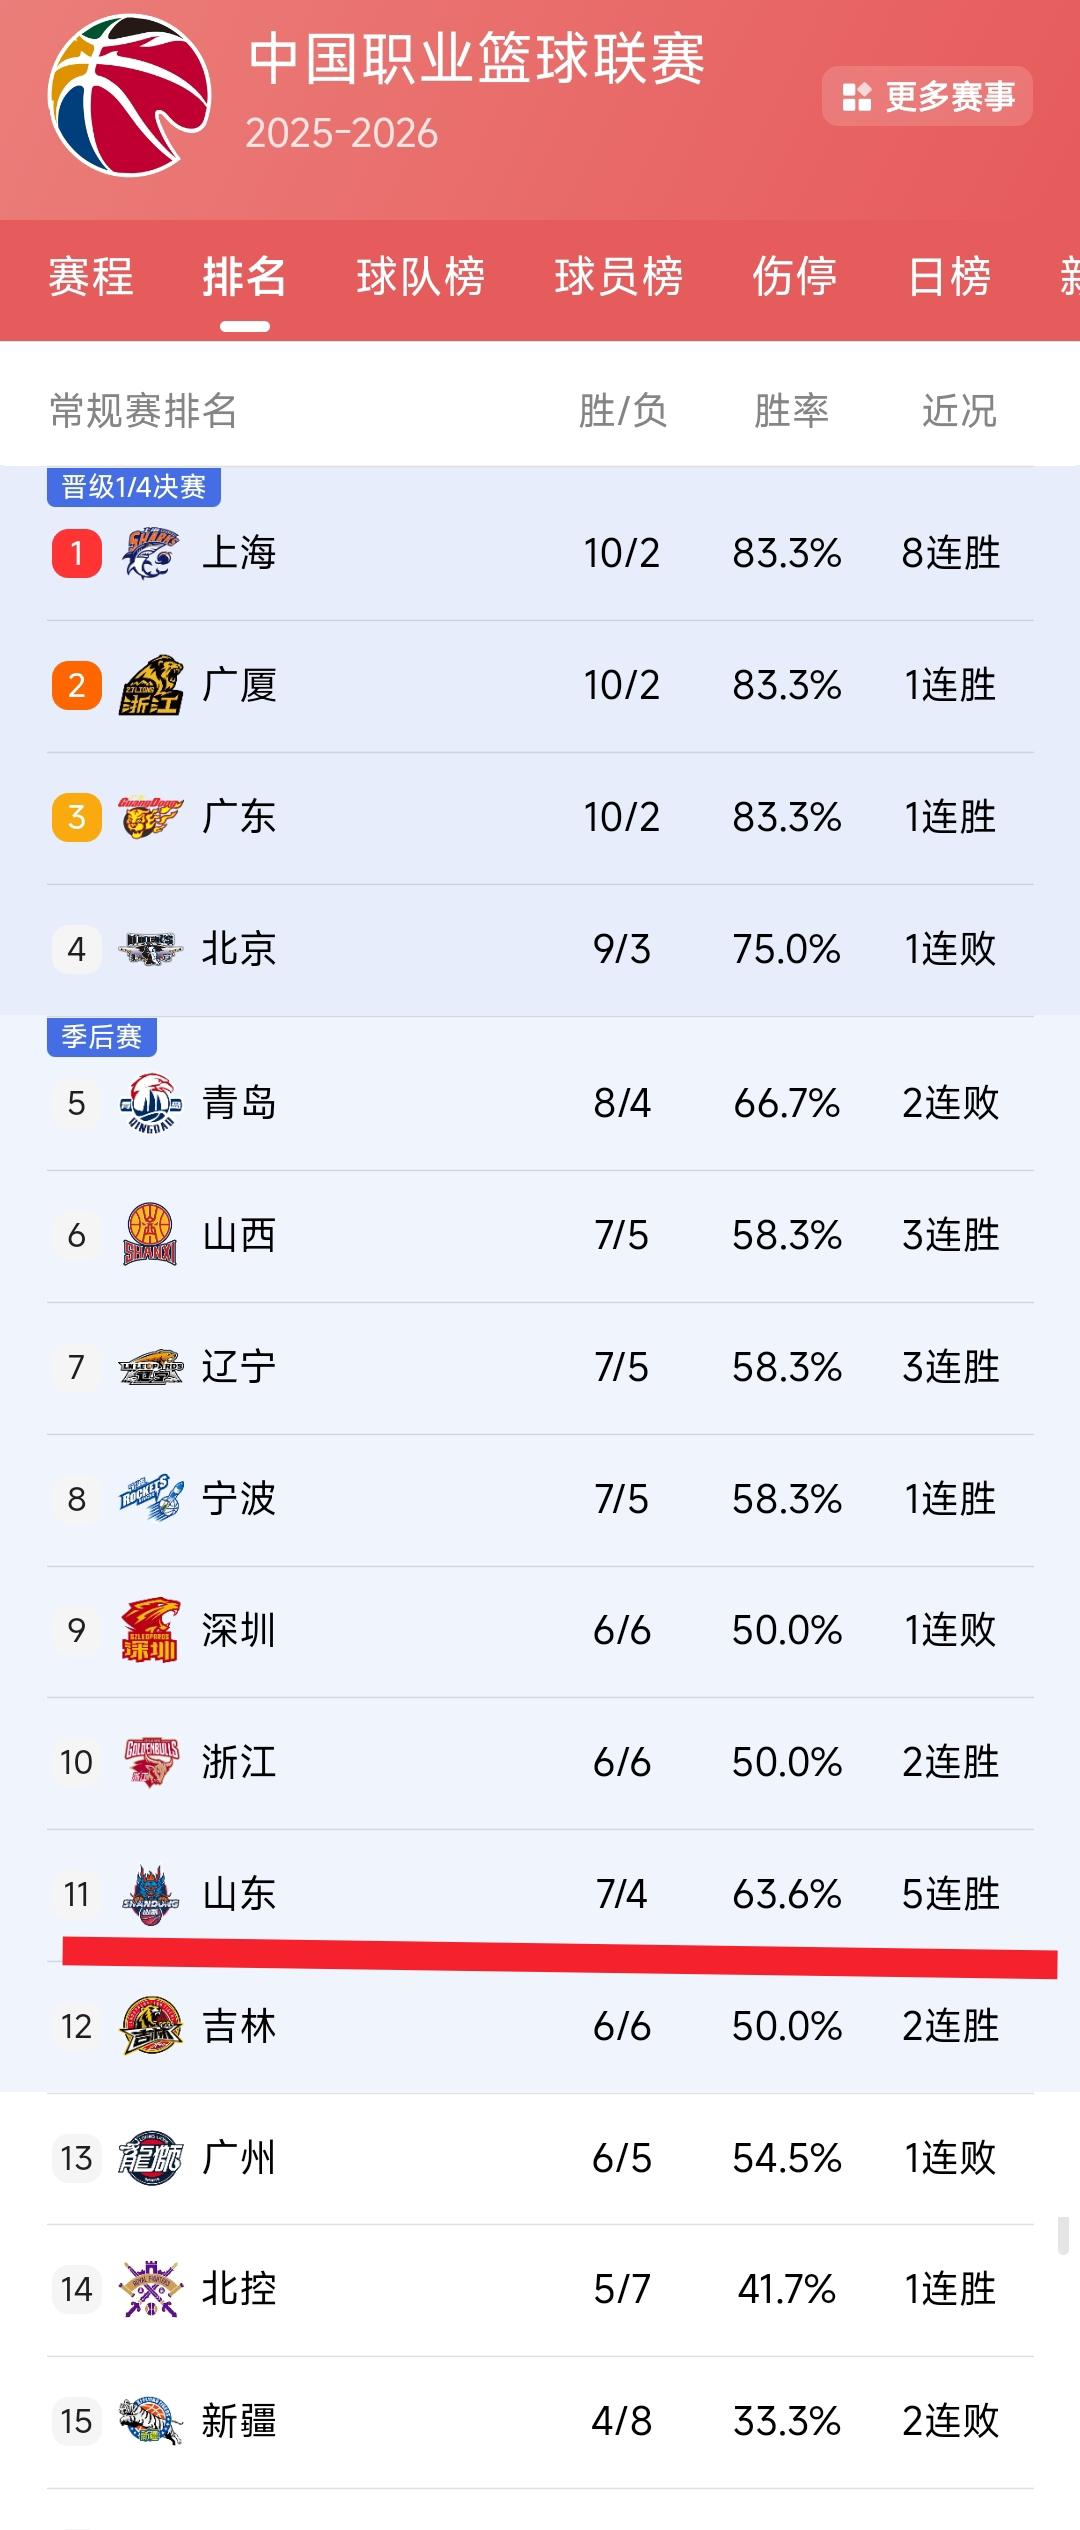Select the 广厦 Zhejiang Lions logo
Viewport: 1080px width, 2530px height.
[150, 687]
